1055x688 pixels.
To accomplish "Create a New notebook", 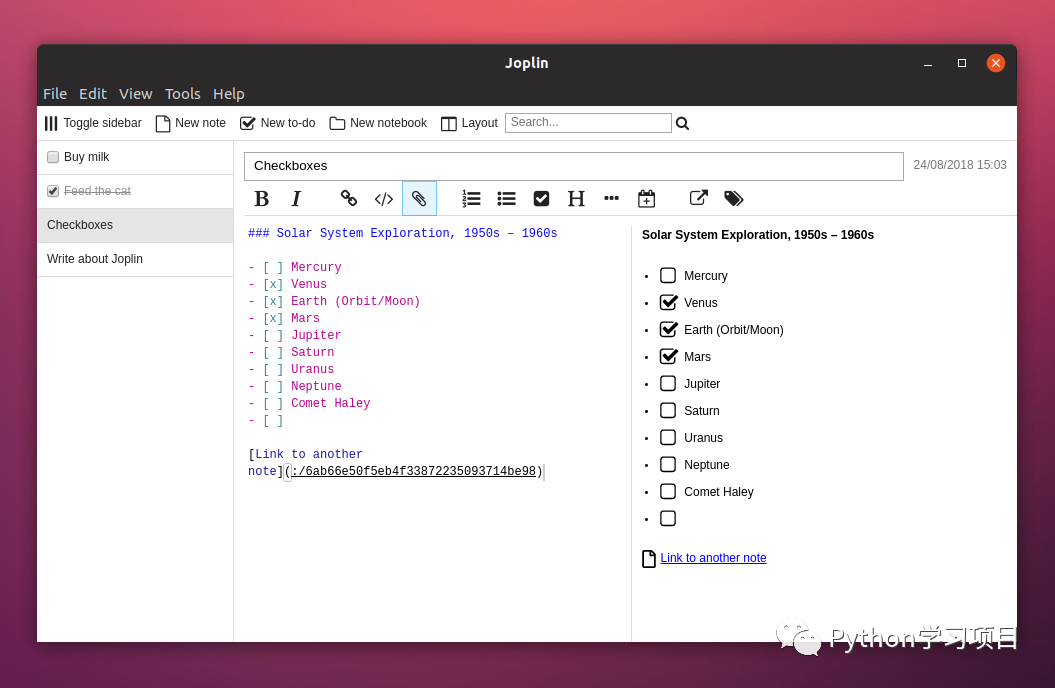I will (378, 123).
